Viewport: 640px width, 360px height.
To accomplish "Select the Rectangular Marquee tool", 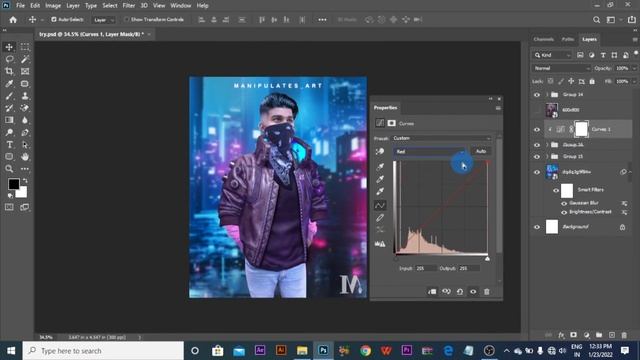I will [x=25, y=47].
